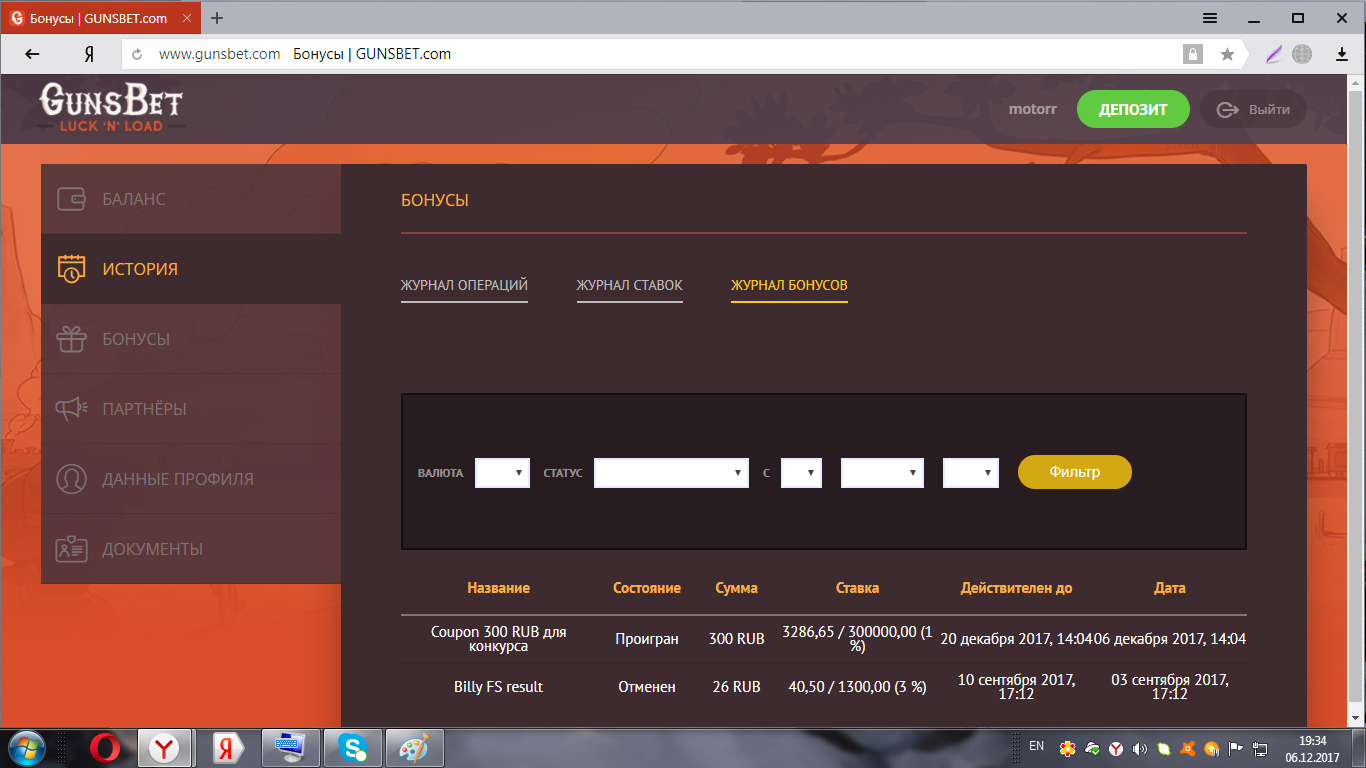Viewport: 1366px width, 768px height.
Task: Click the ID card icon beside Документы
Action: (x=71, y=549)
